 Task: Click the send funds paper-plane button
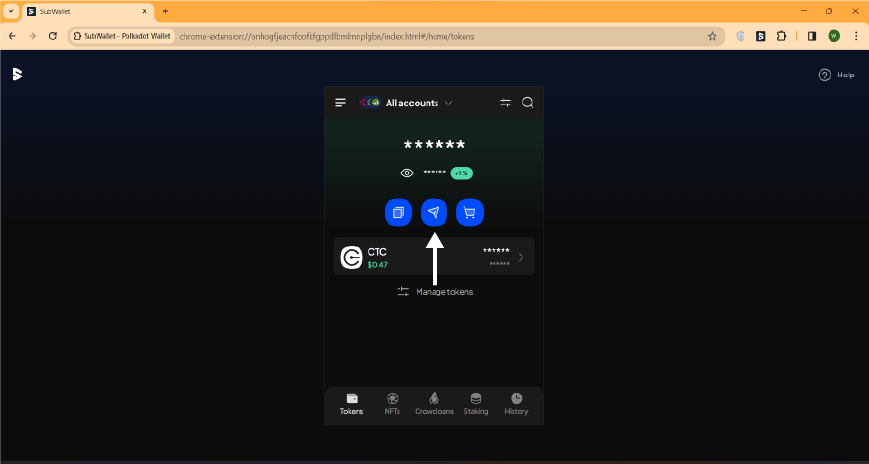(x=434, y=212)
